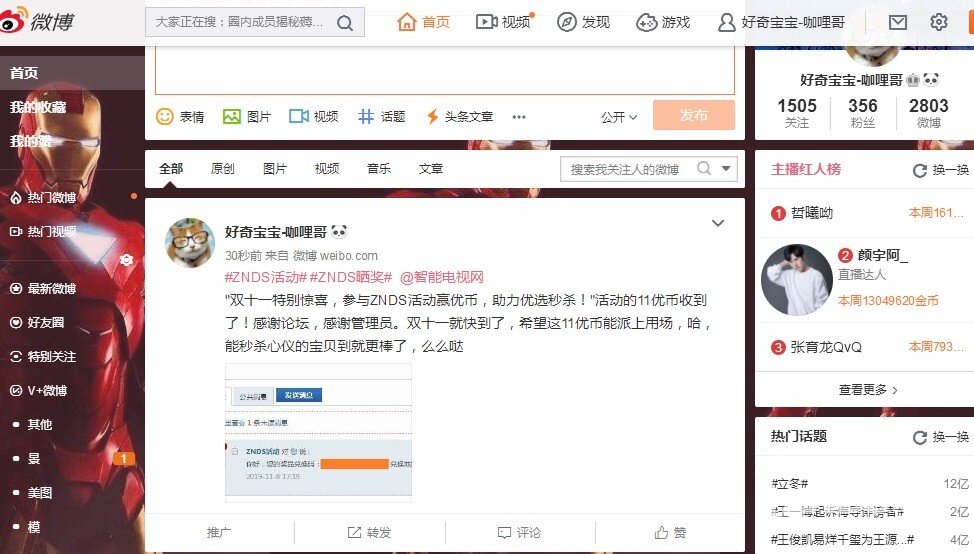The height and width of the screenshot is (554, 974).
Task: Go to 首页 in the left sidebar
Action: [x=24, y=73]
